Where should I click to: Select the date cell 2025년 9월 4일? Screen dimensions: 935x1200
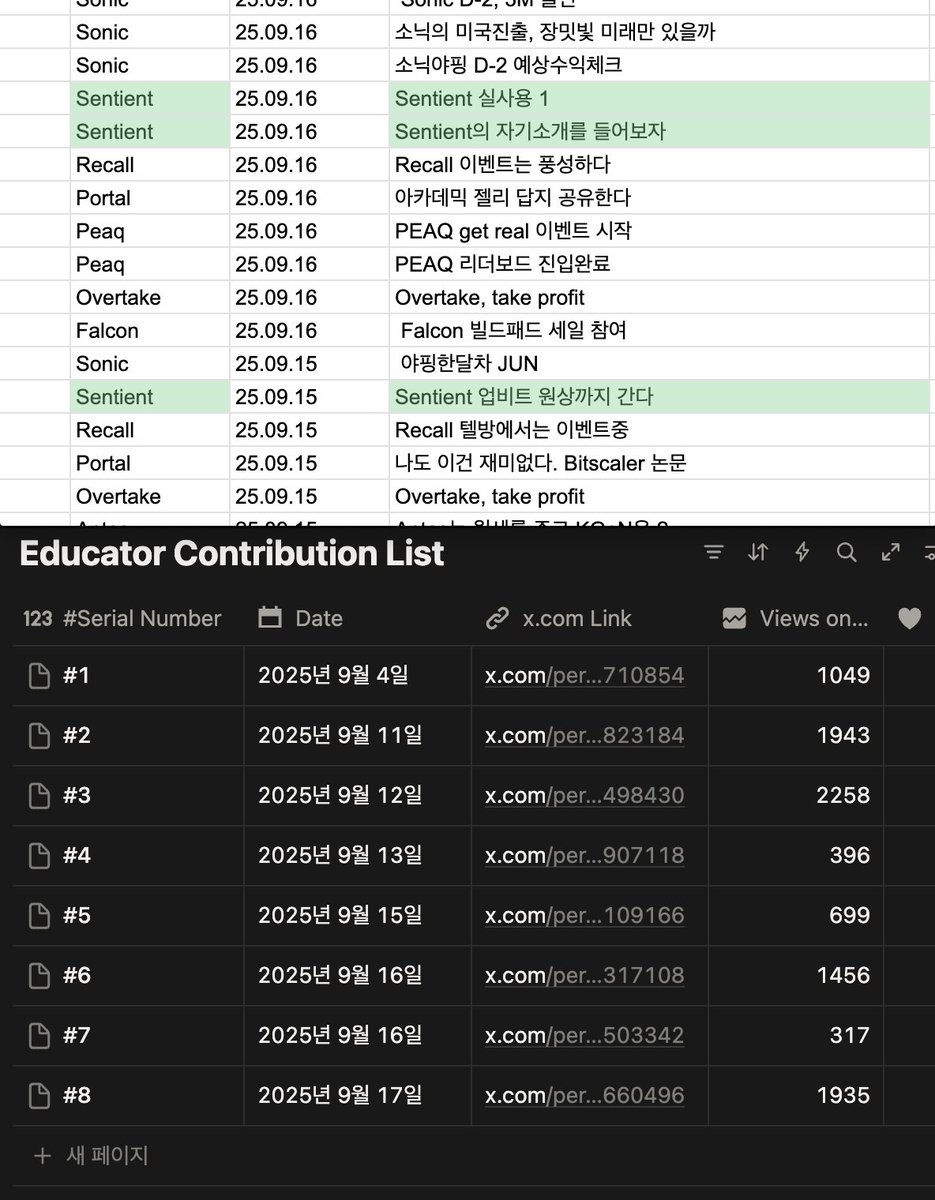tap(358, 676)
